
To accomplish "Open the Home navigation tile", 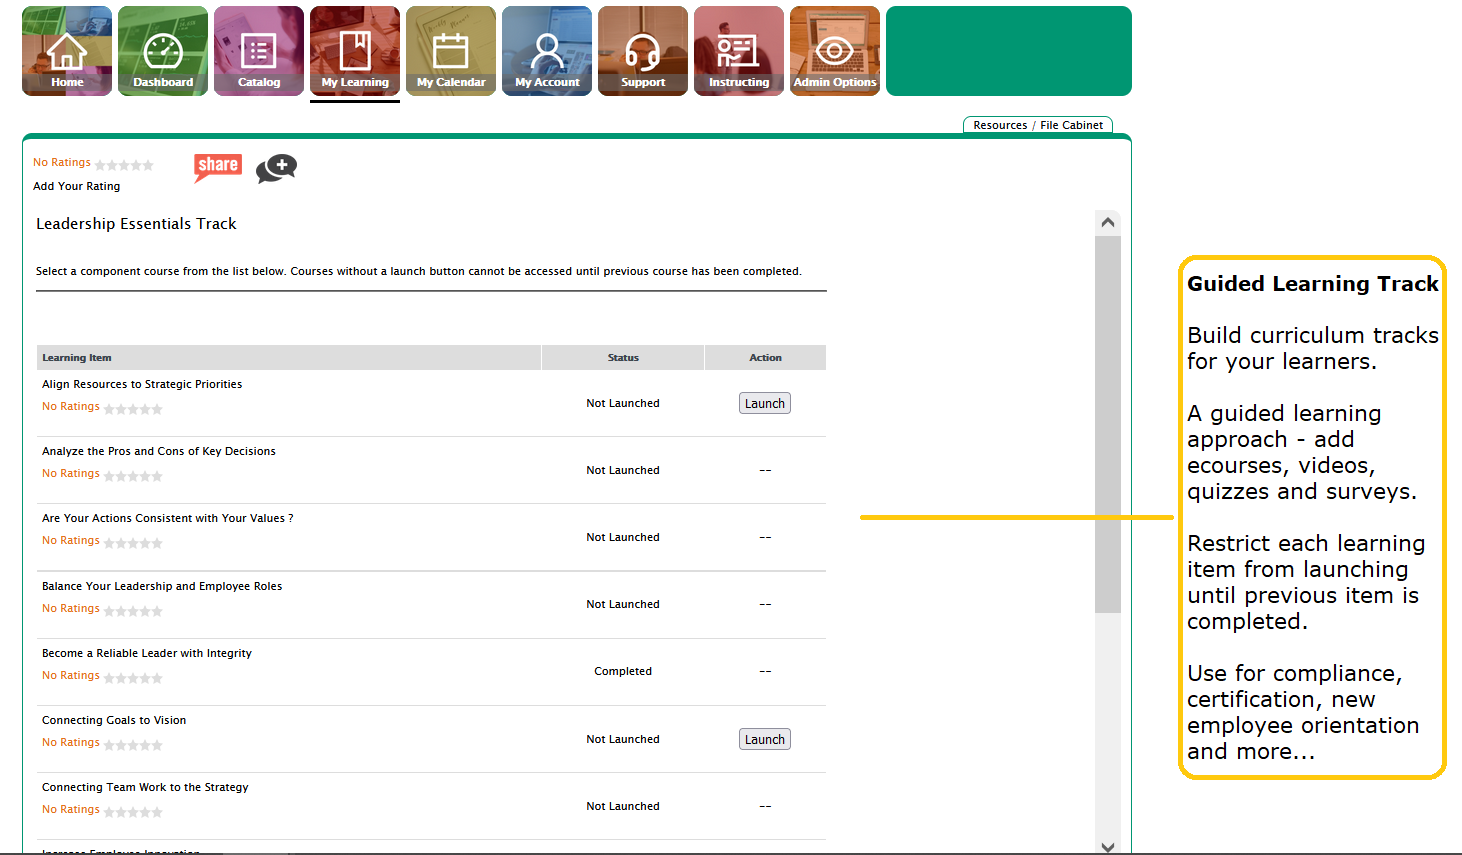I will coord(67,51).
